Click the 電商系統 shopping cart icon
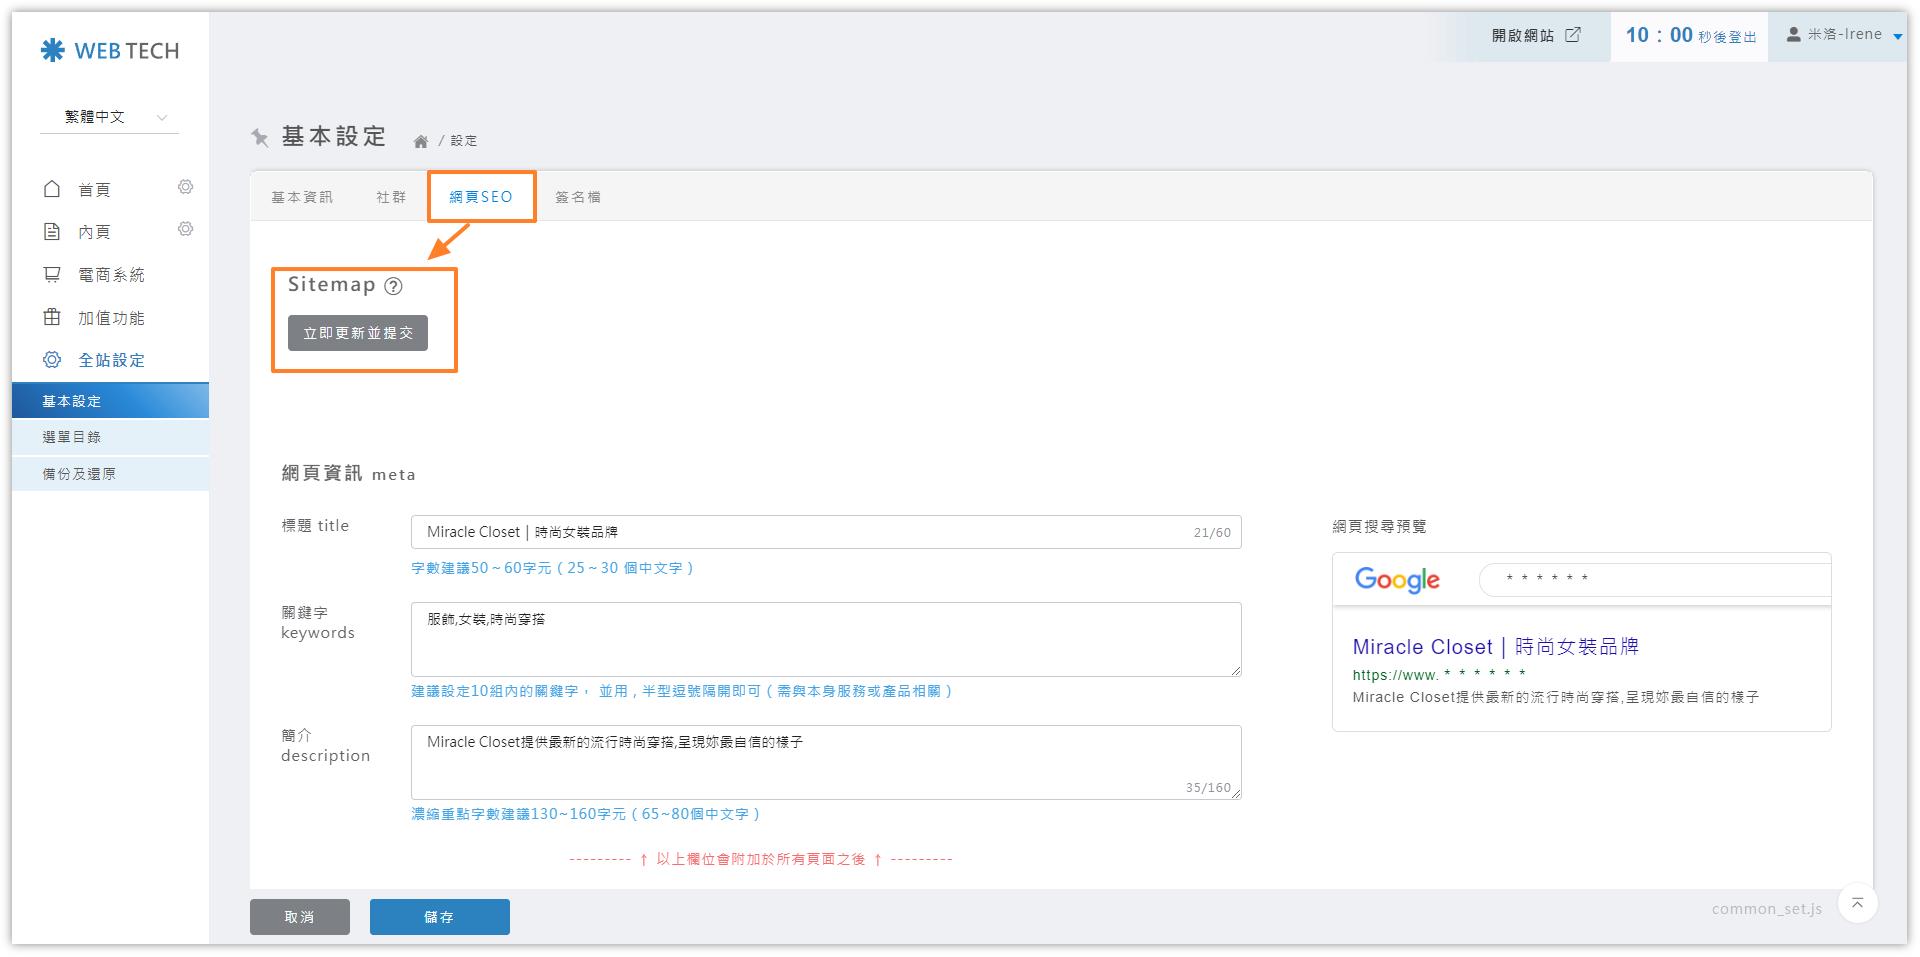Viewport: 1920px width, 957px height. 54,274
